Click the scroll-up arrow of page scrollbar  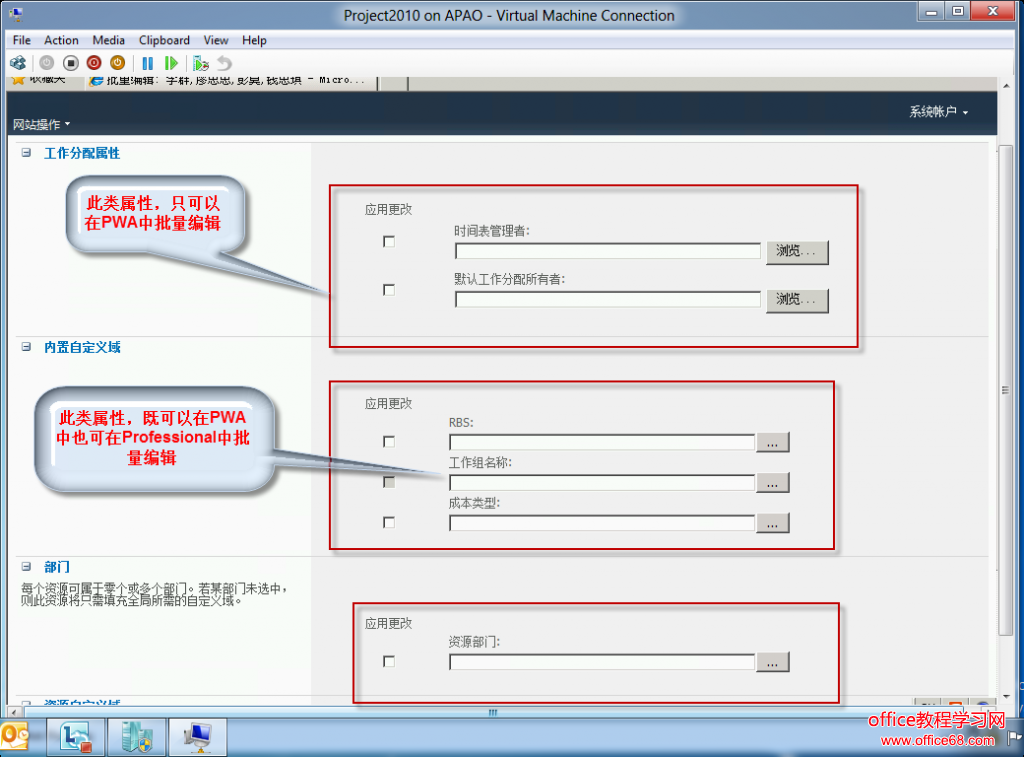tap(1005, 86)
